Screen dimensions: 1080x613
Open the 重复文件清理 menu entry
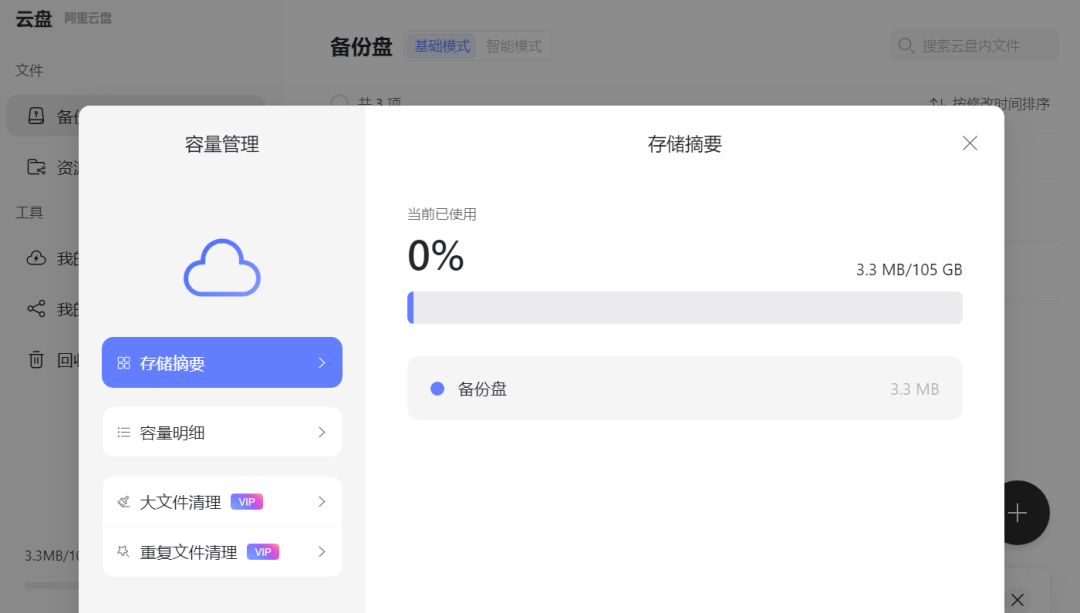pos(222,552)
